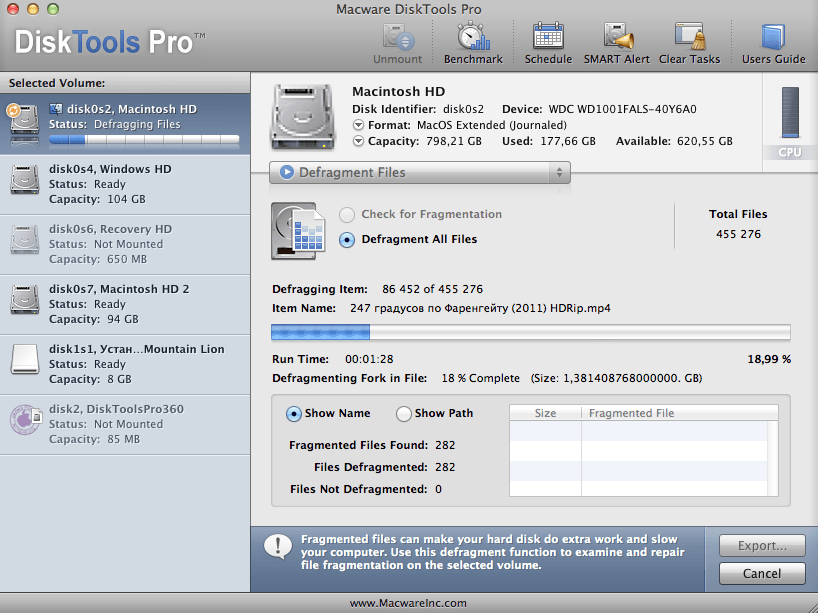Open the Defragment Files function dropdown
The height and width of the screenshot is (613, 818).
tap(419, 173)
